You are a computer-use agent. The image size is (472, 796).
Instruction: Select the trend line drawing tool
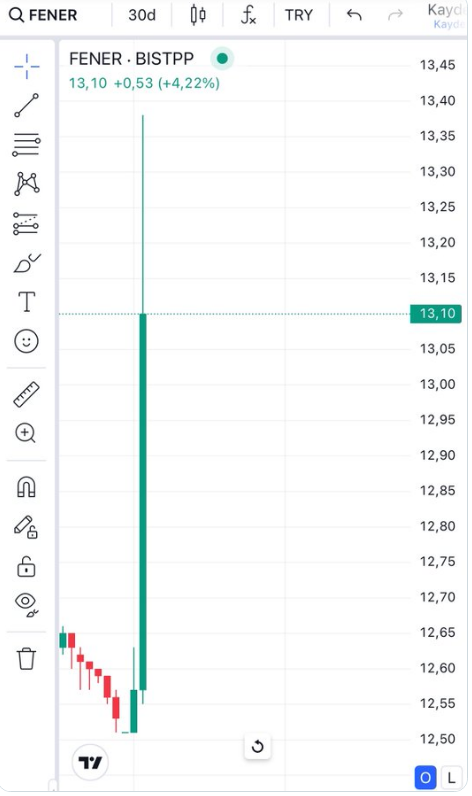click(x=26, y=105)
